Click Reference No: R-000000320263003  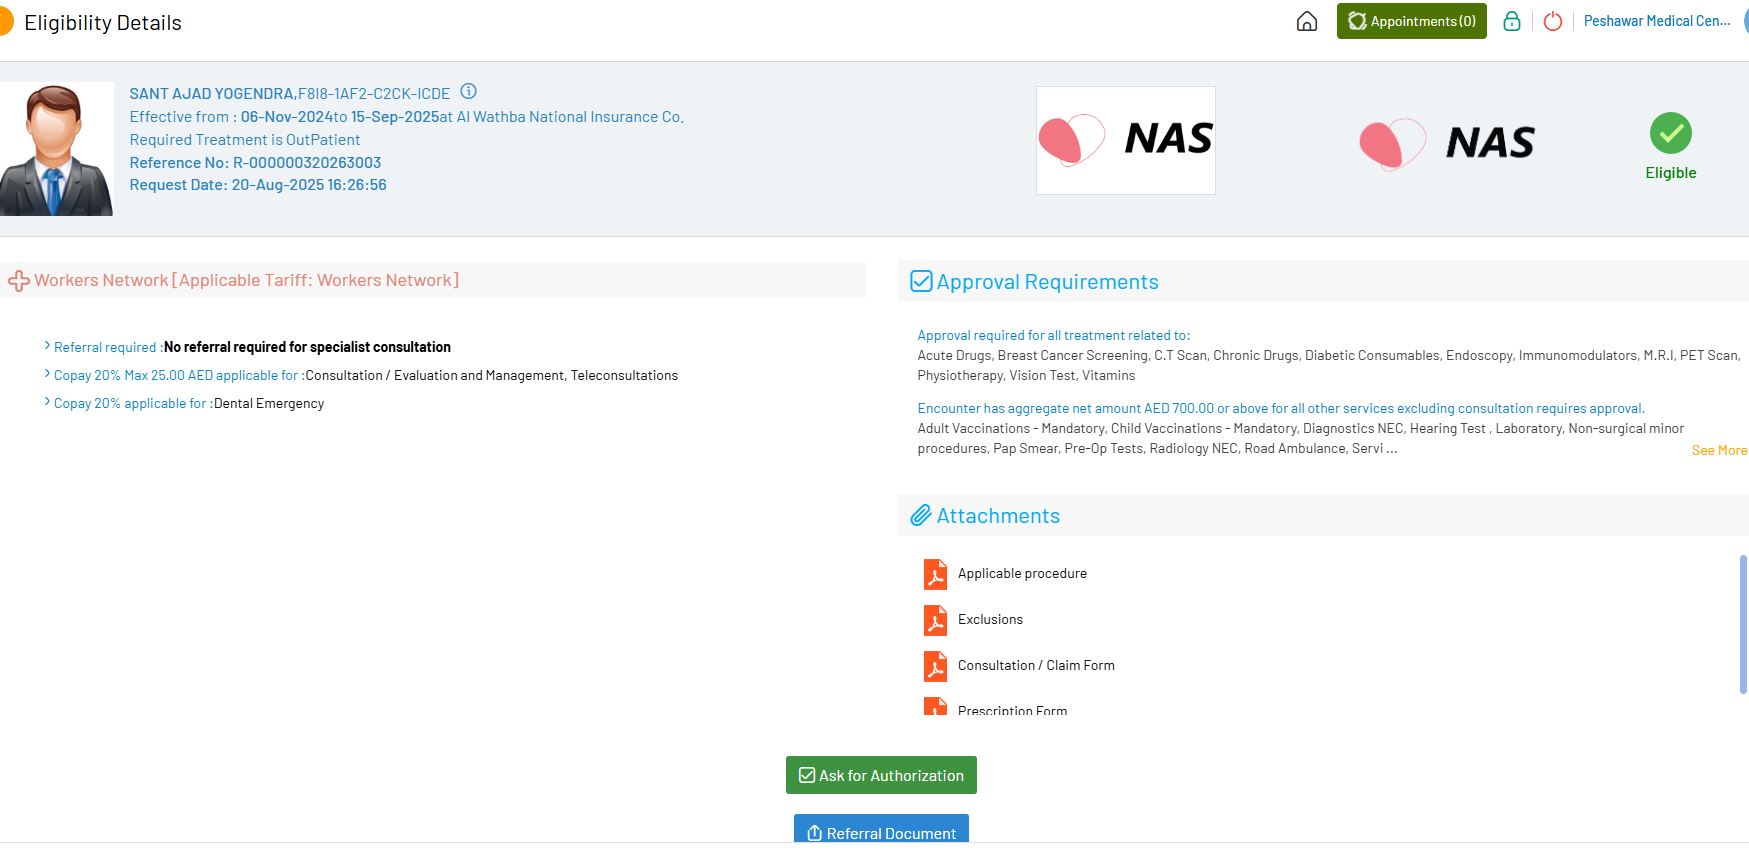coord(255,163)
